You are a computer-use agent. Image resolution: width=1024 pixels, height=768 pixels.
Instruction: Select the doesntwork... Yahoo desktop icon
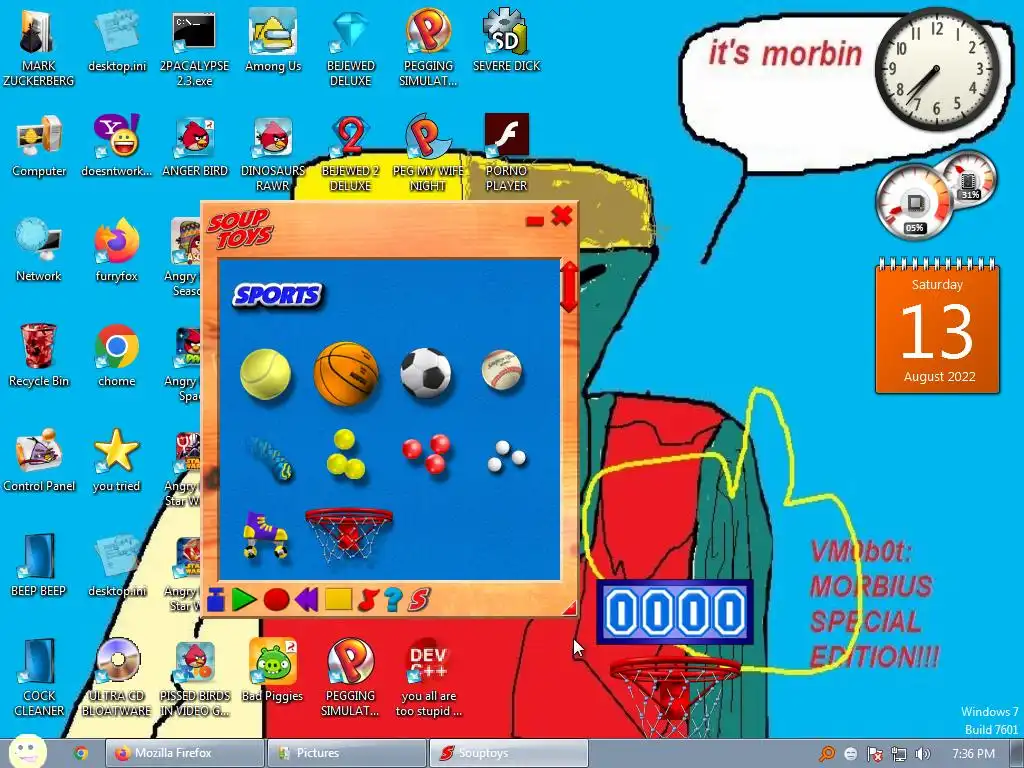tap(117, 146)
